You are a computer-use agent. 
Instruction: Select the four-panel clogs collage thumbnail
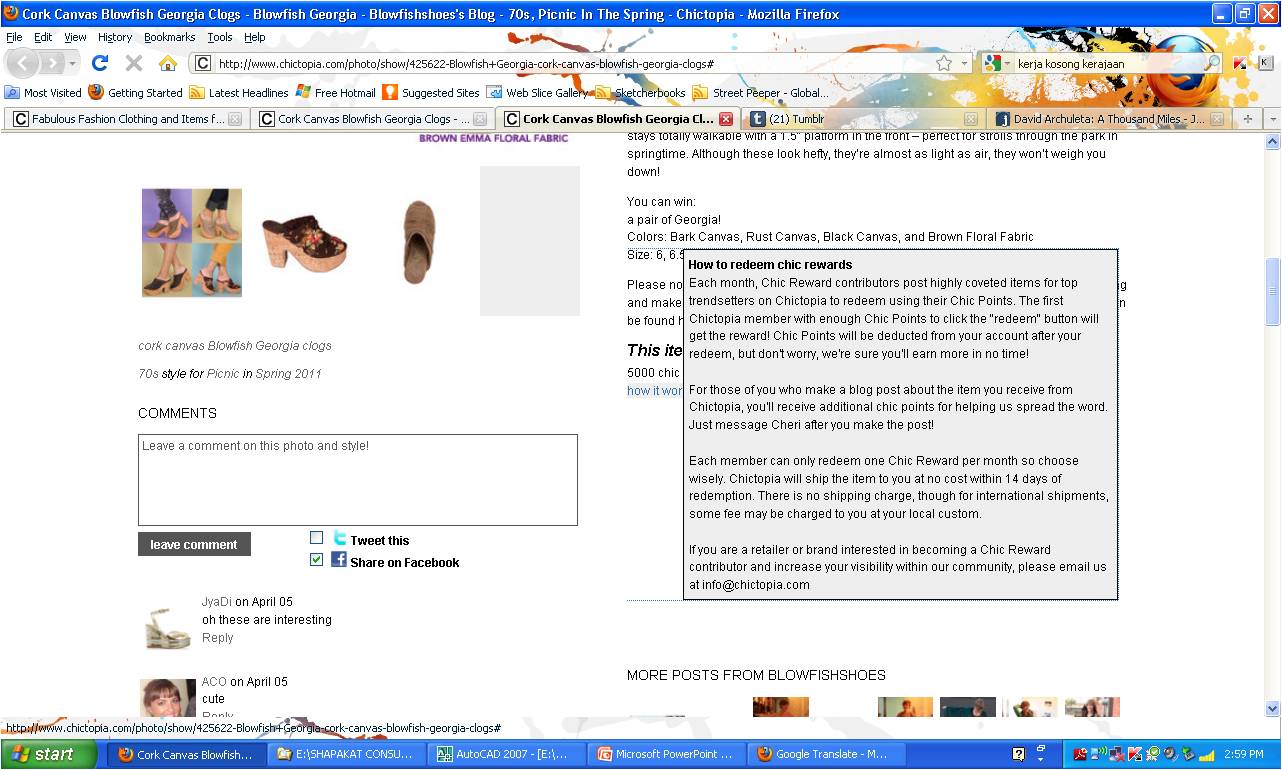(x=192, y=242)
